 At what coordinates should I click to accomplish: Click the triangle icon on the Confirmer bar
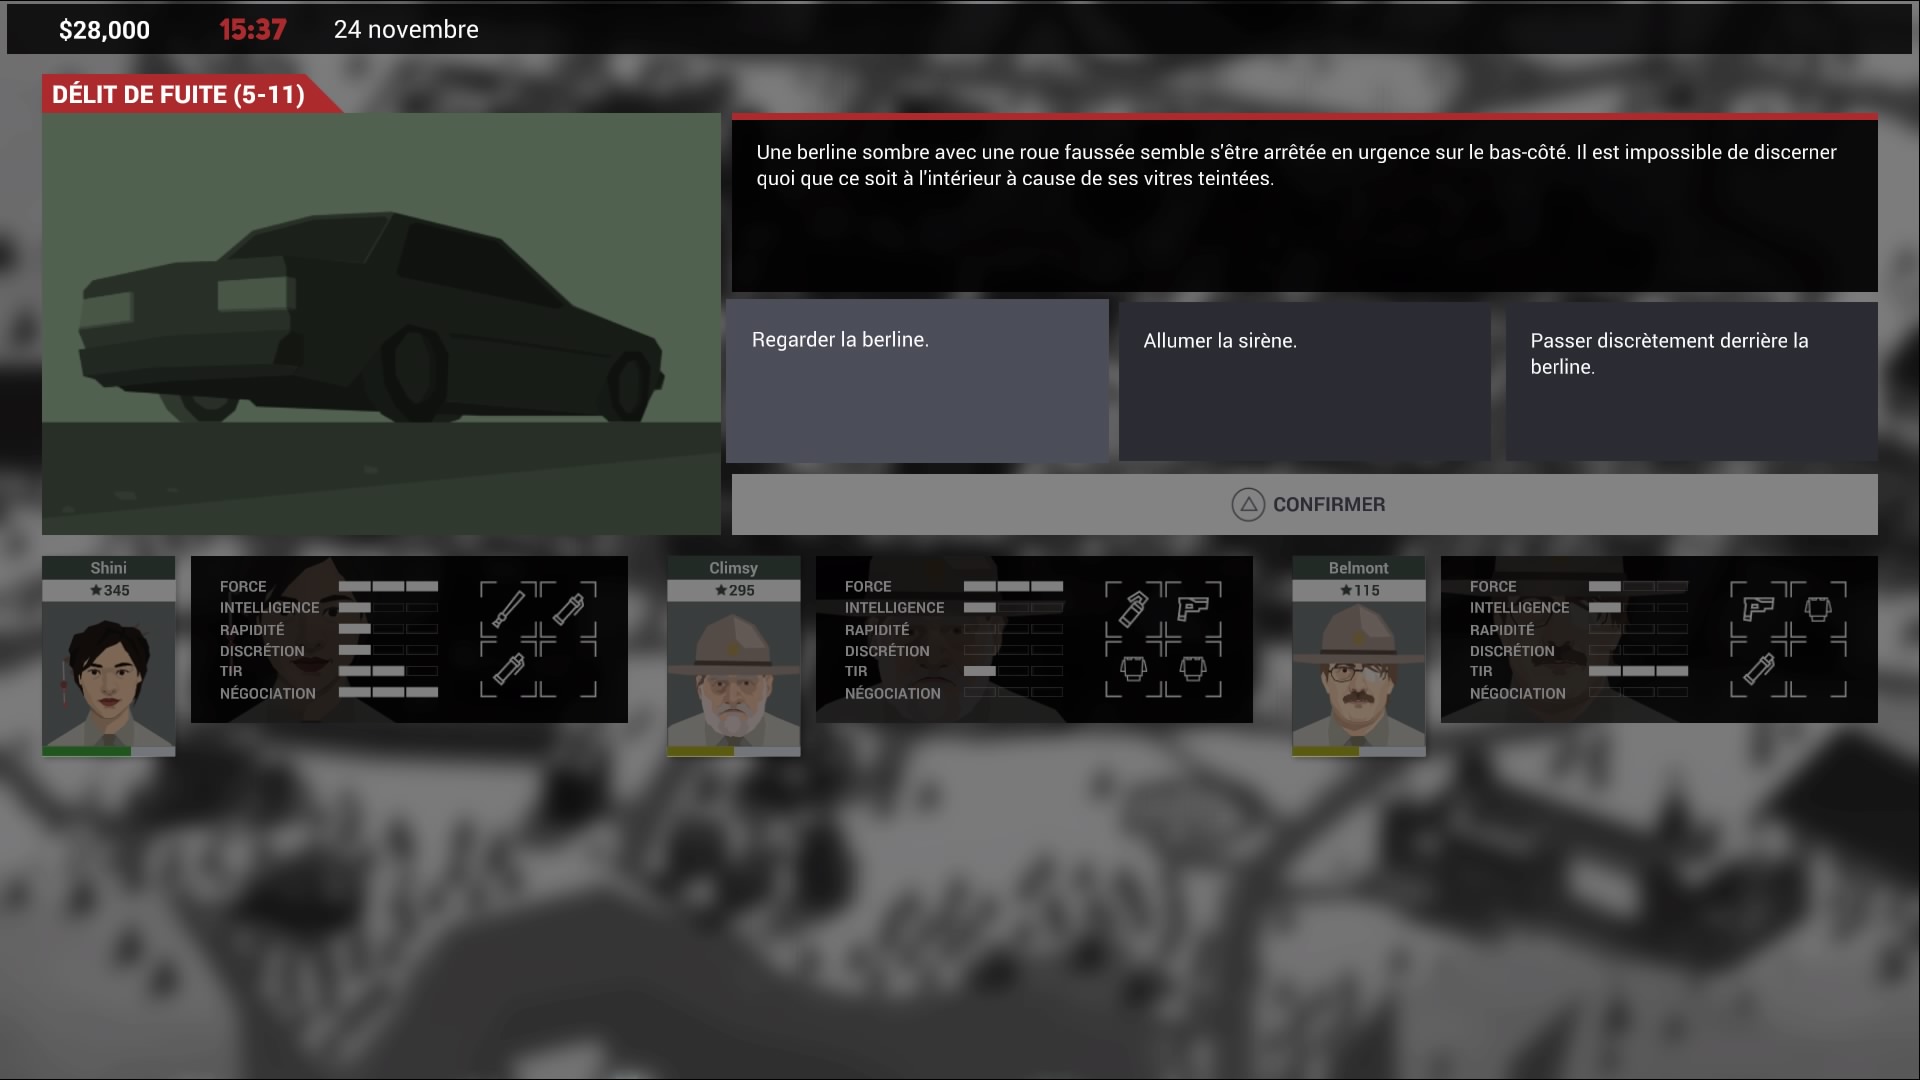pyautogui.click(x=1248, y=505)
